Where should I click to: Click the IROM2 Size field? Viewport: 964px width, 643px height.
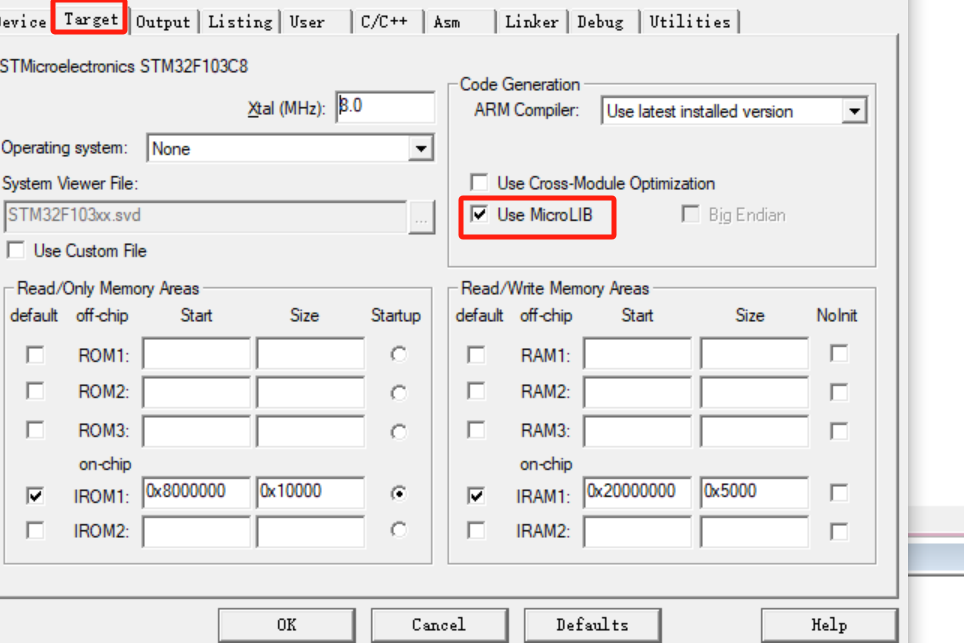point(311,531)
